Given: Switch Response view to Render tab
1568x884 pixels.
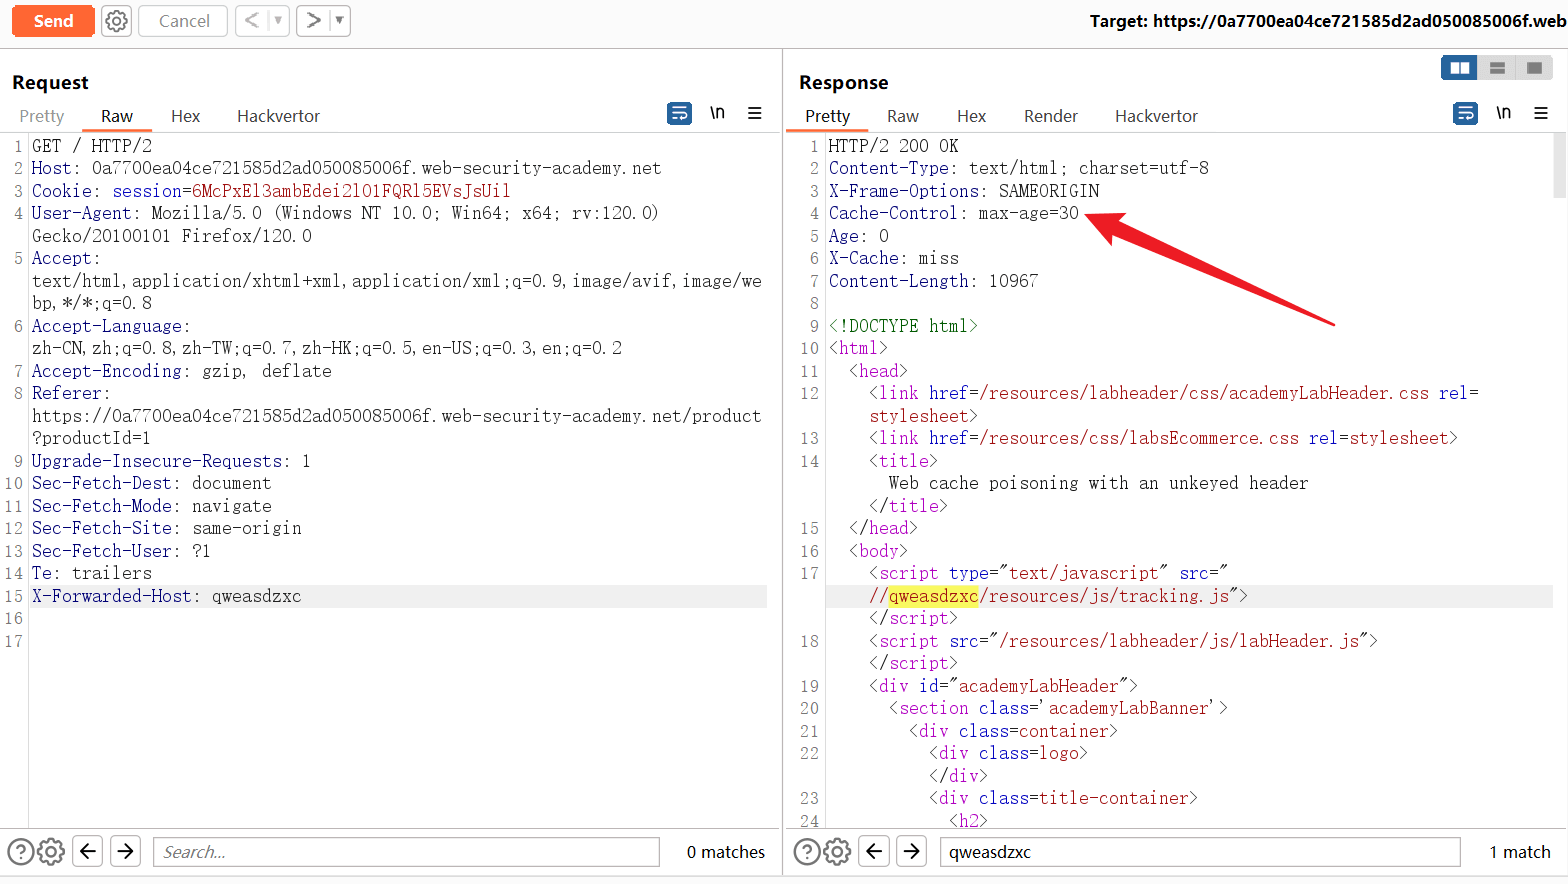Looking at the screenshot, I should coord(1050,116).
